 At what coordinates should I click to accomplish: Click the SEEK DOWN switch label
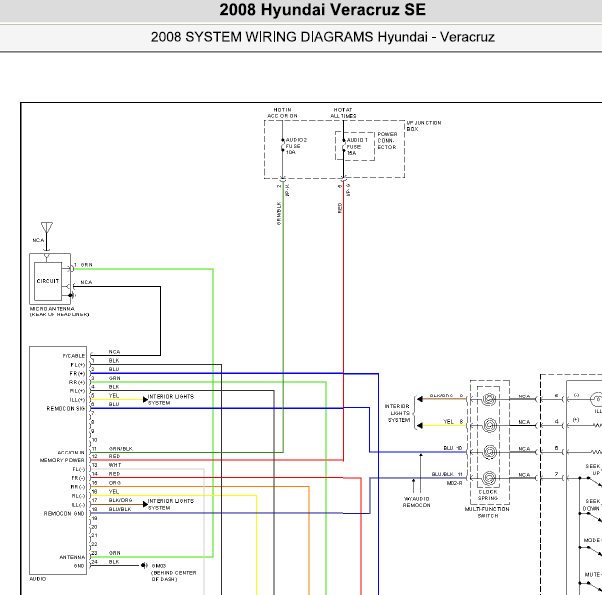tap(592, 505)
